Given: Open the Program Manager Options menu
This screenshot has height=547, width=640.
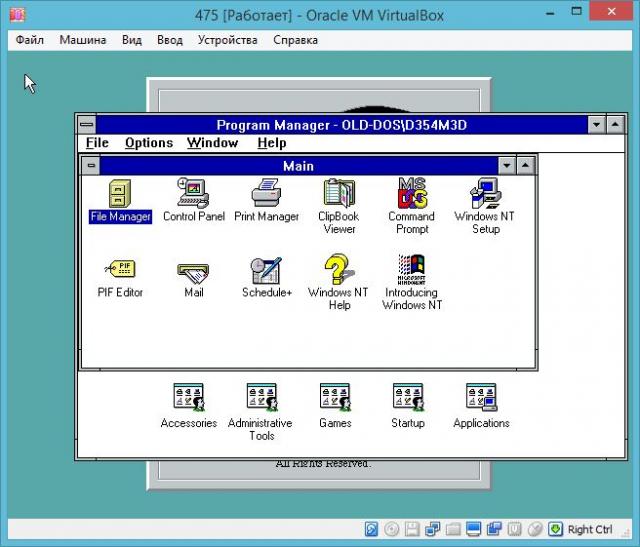Looking at the screenshot, I should (x=149, y=143).
